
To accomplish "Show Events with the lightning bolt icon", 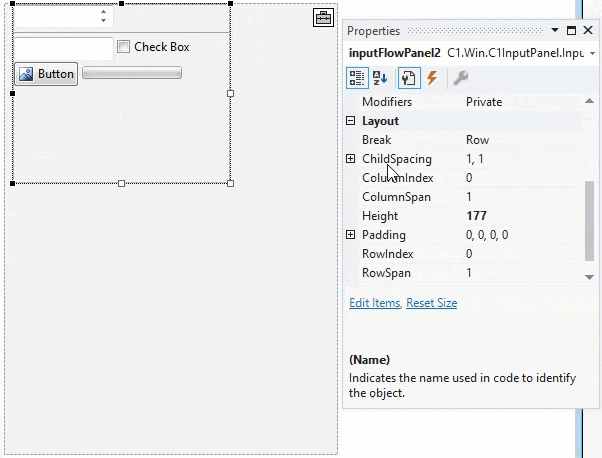I will pyautogui.click(x=432, y=78).
